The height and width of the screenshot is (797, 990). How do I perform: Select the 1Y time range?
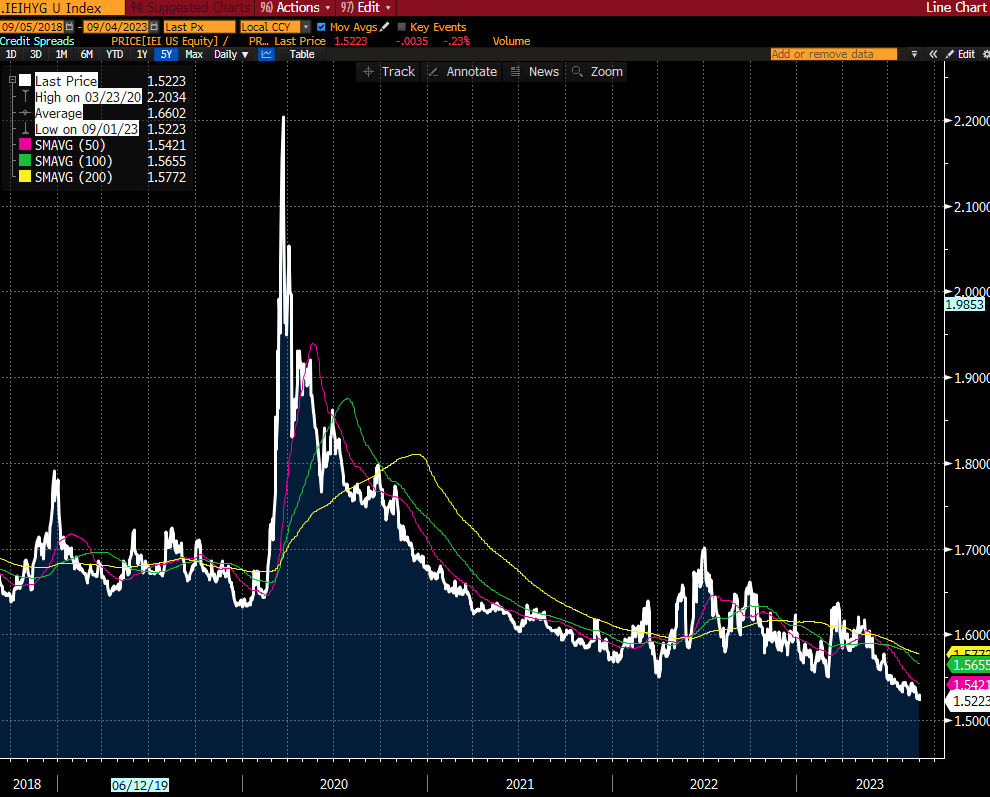(141, 55)
